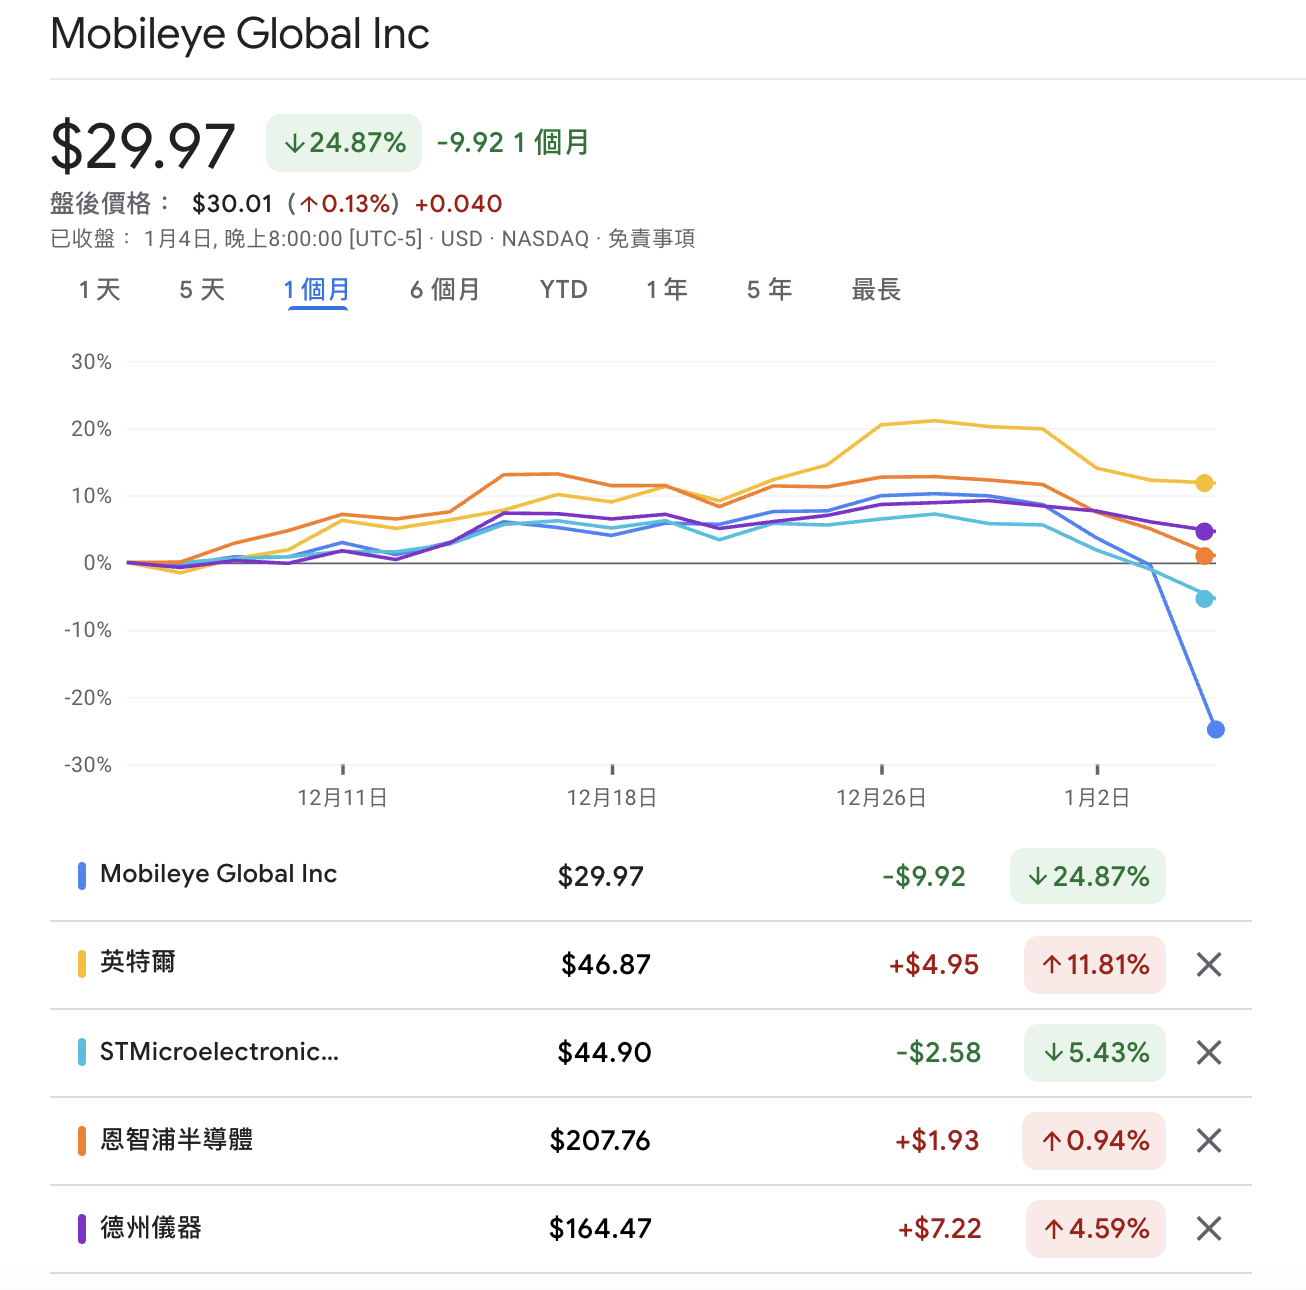The height and width of the screenshot is (1290, 1306).
Task: Click the +0.040 after-hours change value
Action: click(x=458, y=204)
